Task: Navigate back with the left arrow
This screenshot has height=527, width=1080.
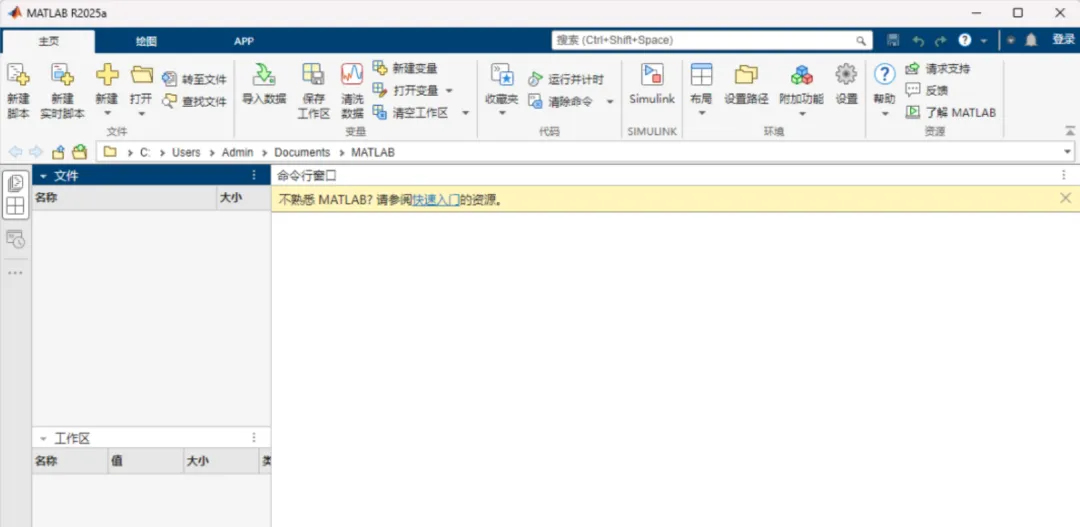Action: click(x=15, y=152)
